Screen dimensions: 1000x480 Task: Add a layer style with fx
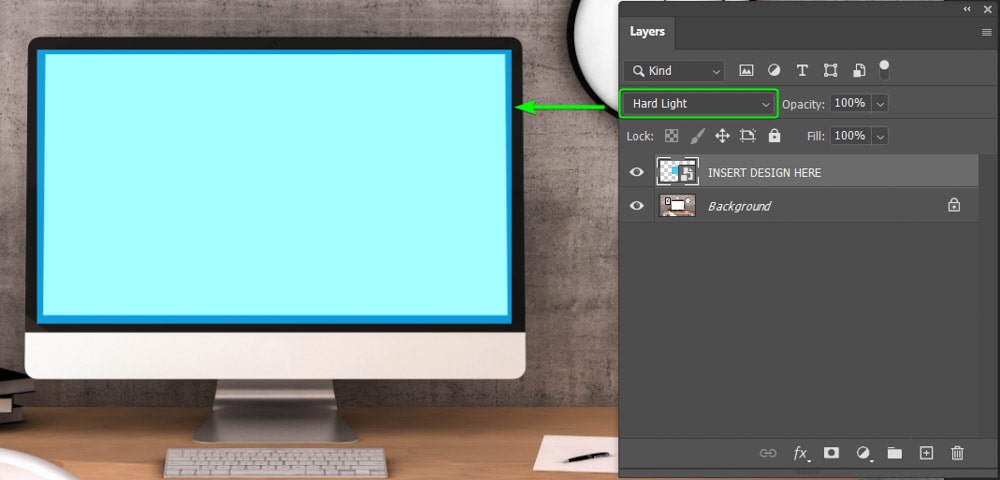(x=800, y=453)
